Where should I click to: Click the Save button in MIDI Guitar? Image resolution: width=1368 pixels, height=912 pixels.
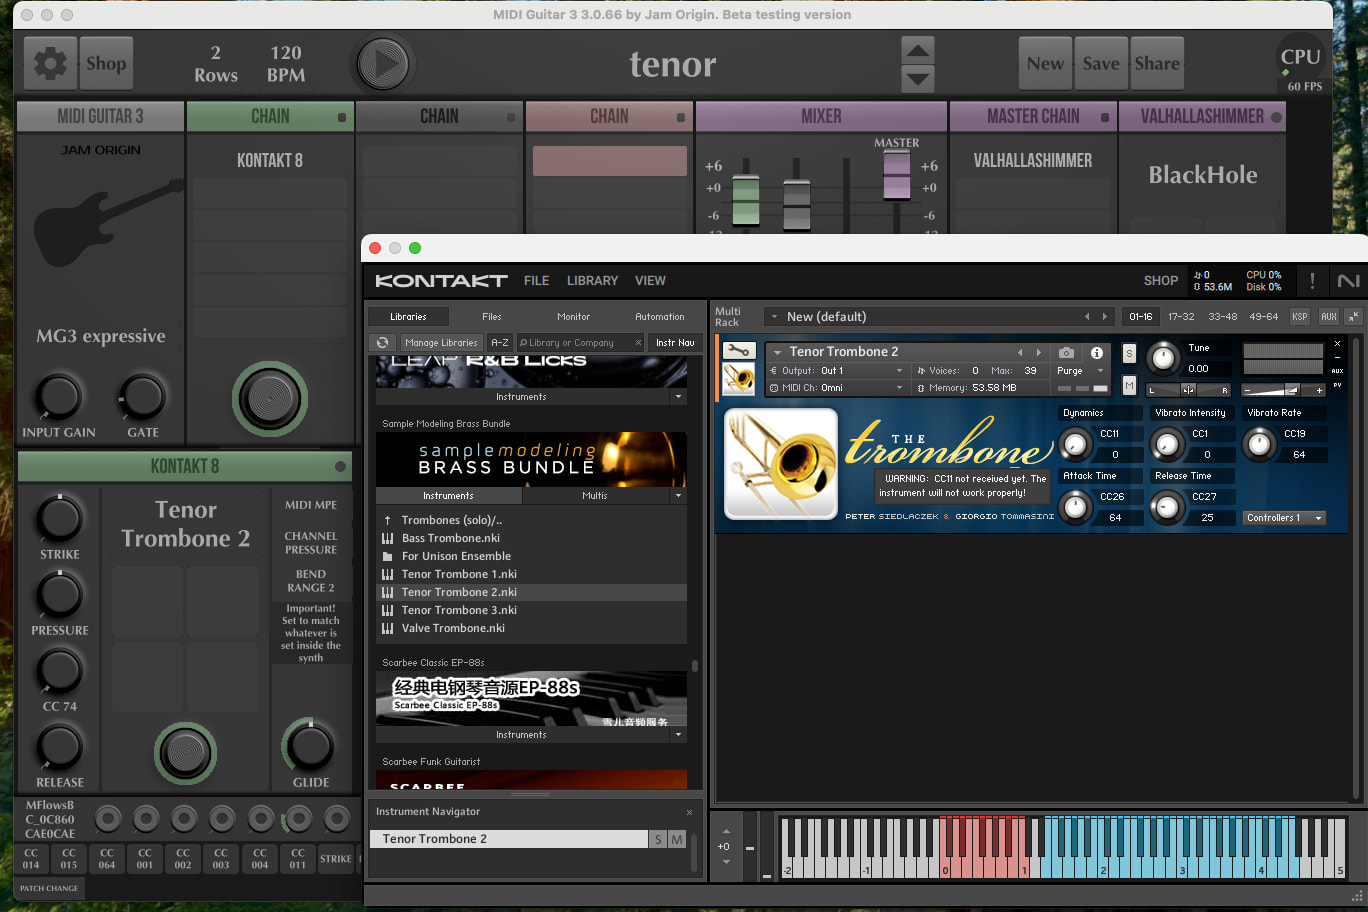(1100, 63)
